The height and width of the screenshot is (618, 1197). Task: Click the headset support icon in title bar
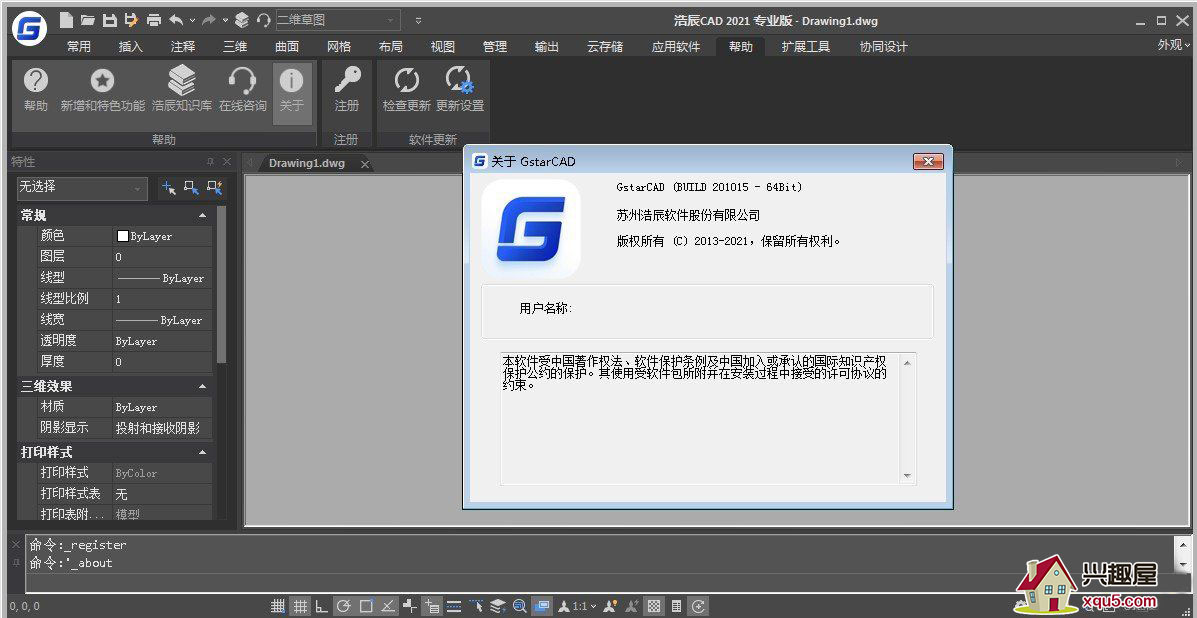[263, 20]
